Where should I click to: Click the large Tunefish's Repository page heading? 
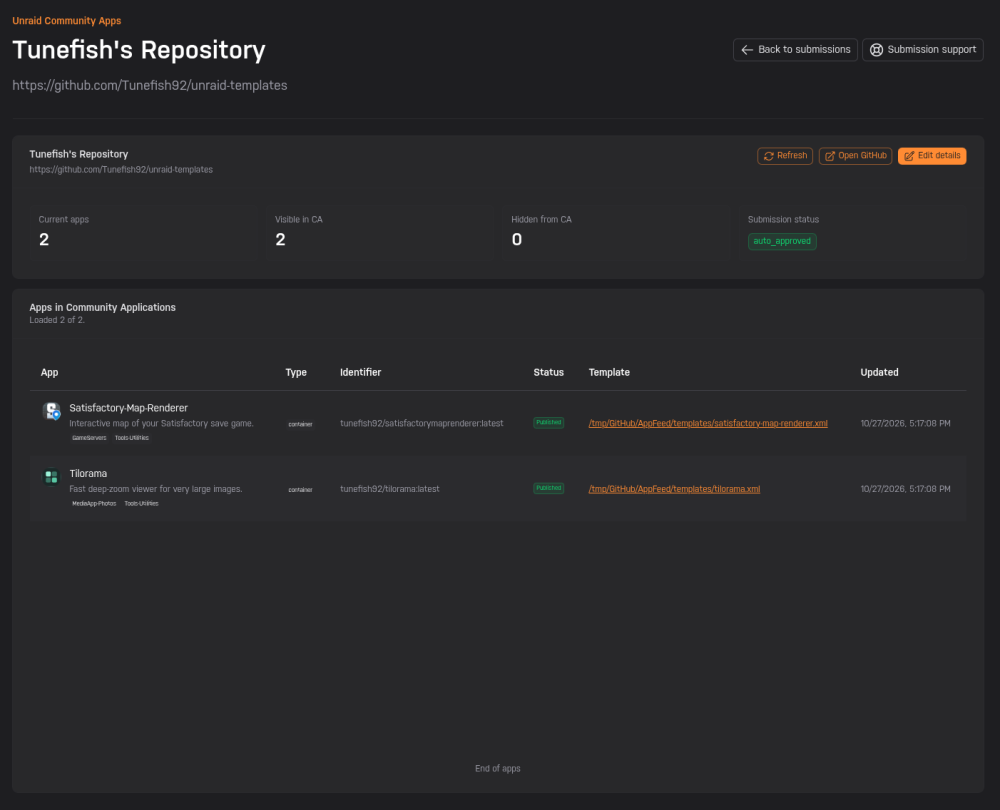[138, 50]
